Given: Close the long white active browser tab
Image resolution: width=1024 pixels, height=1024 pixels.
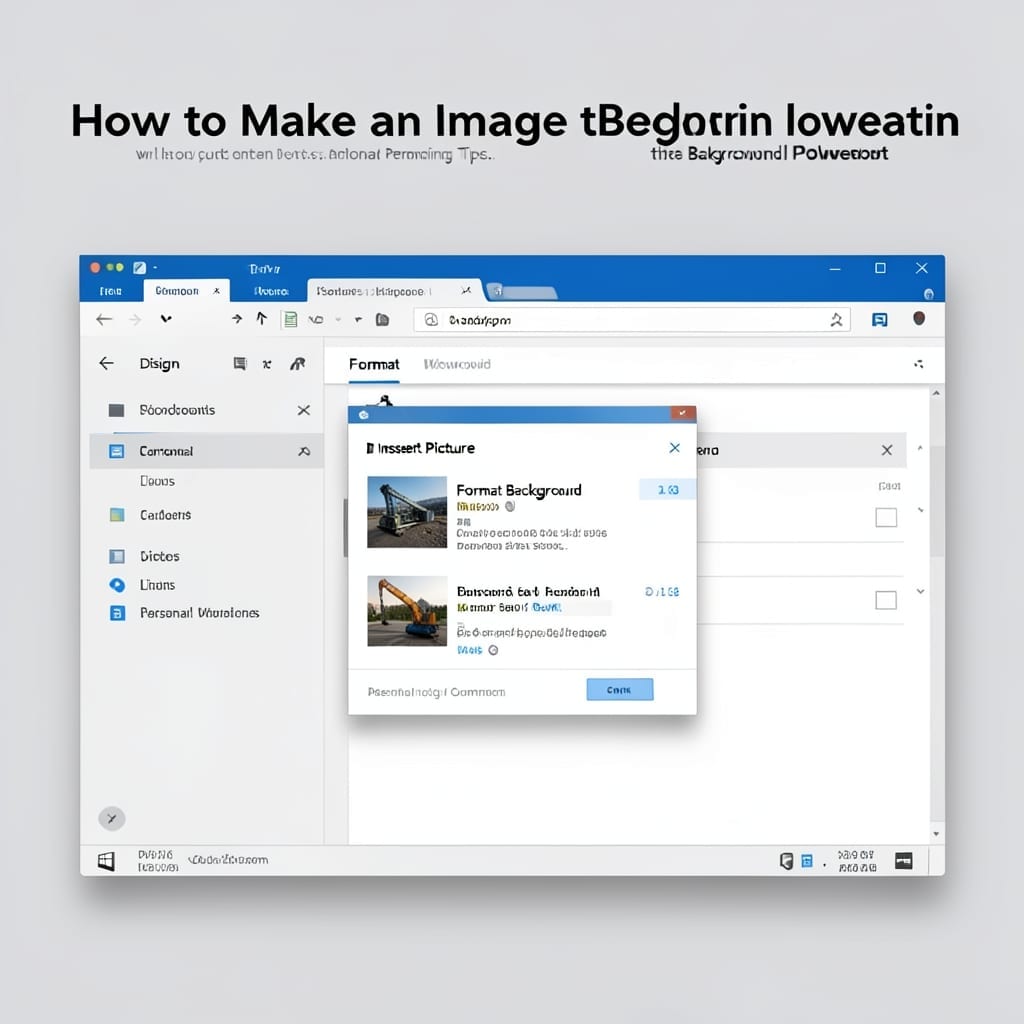Looking at the screenshot, I should pyautogui.click(x=466, y=290).
